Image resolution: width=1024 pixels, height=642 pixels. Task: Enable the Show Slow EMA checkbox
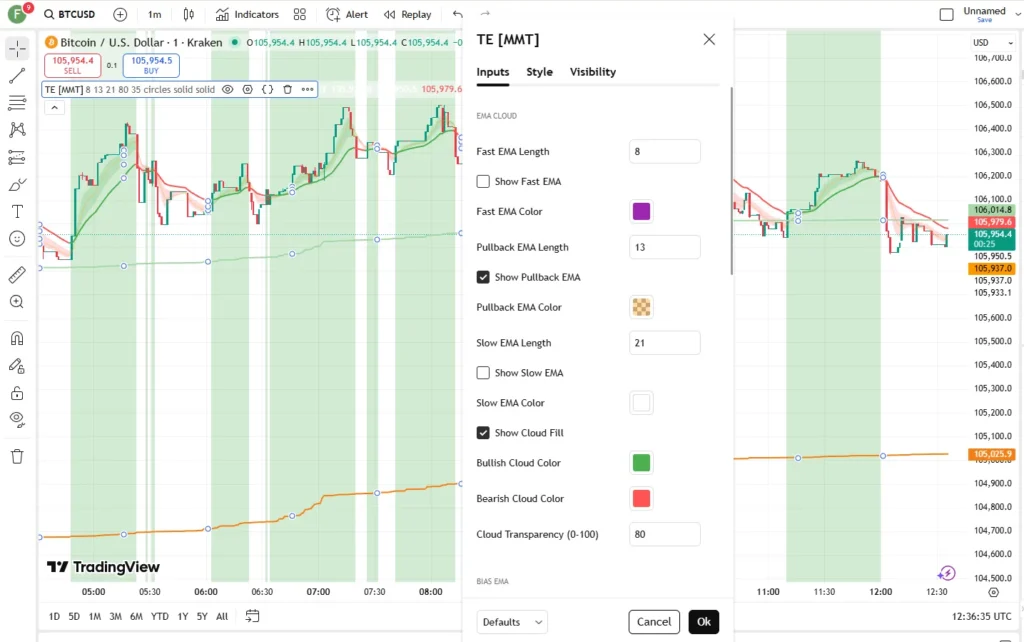point(483,373)
